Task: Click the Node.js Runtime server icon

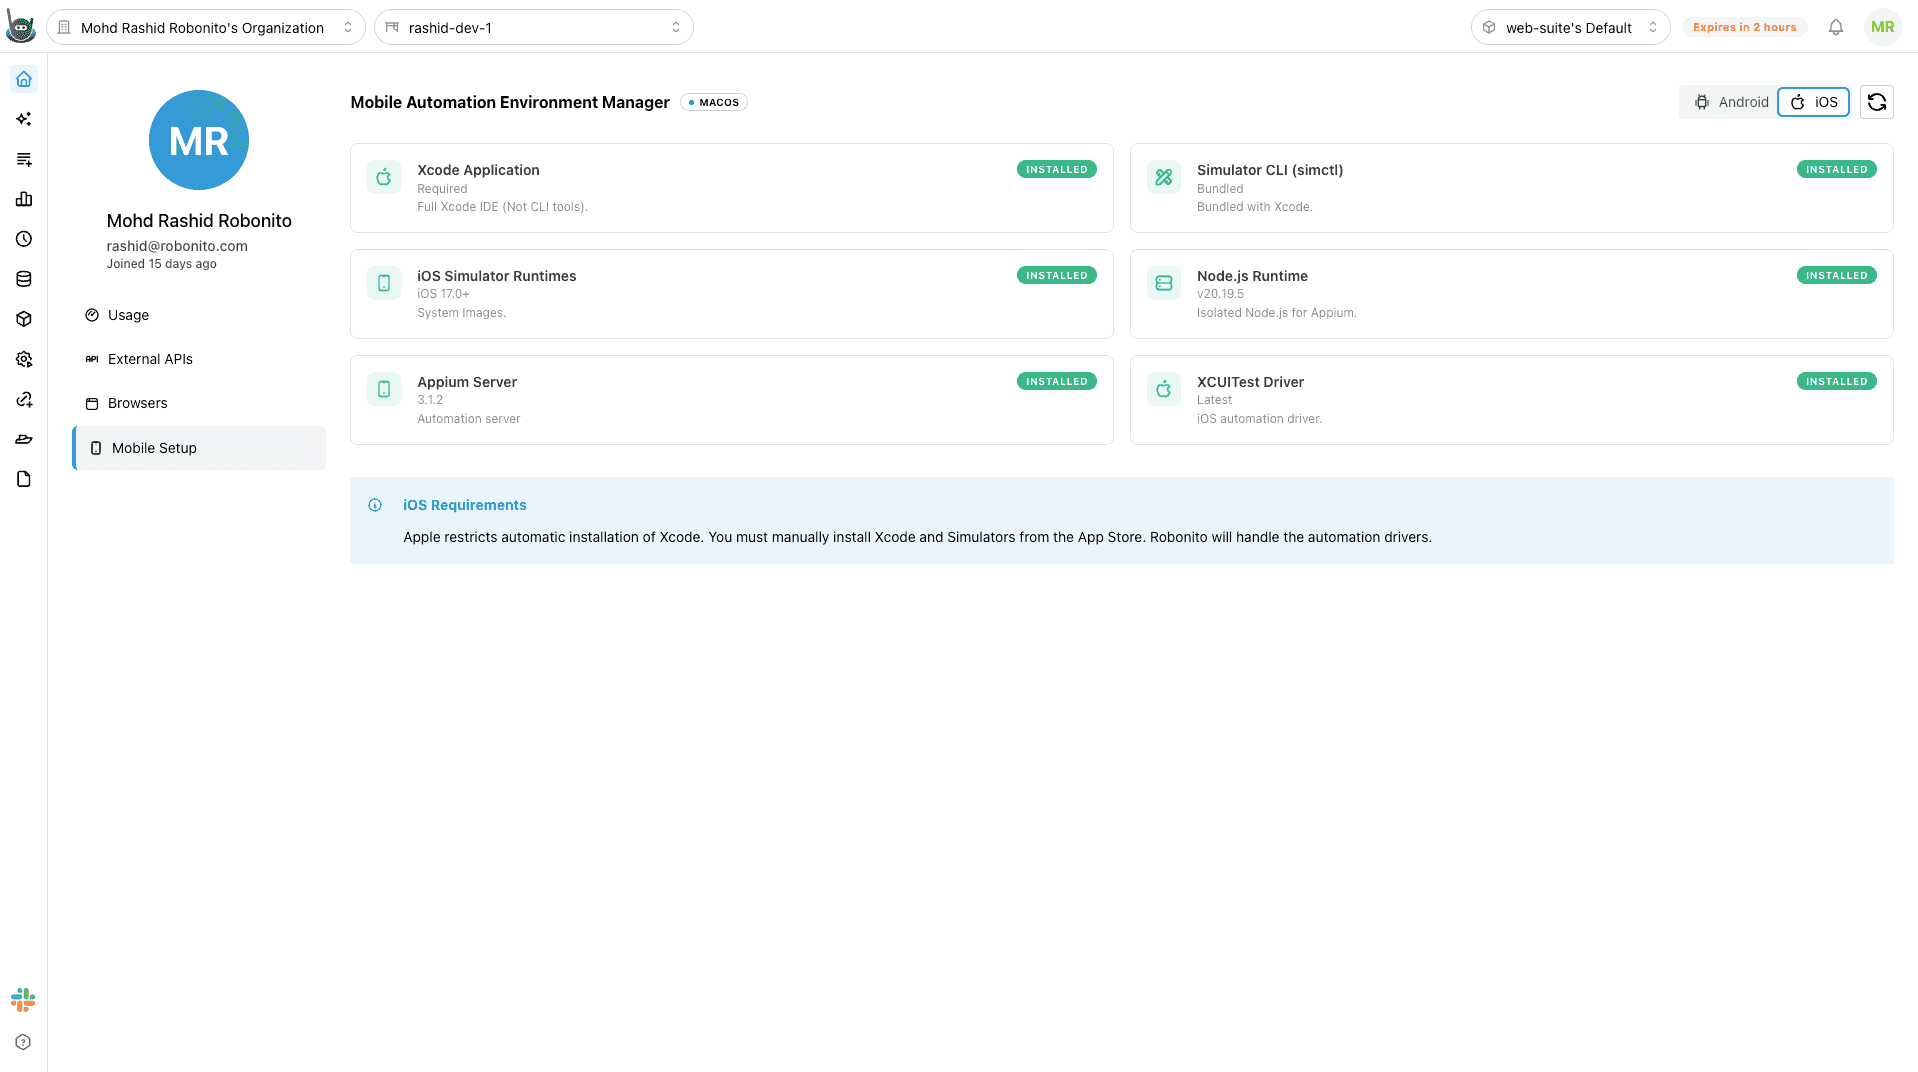Action: point(1164,283)
